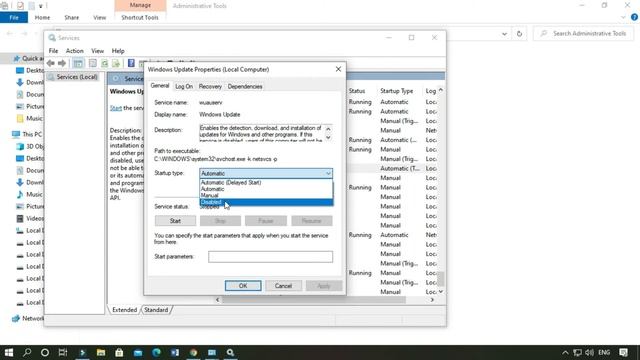The width and height of the screenshot is (640, 360).
Task: Open Word from the taskbar
Action: pos(175,352)
